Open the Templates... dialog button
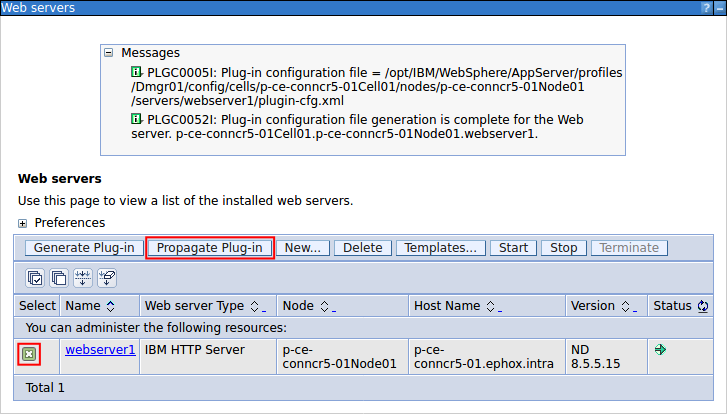Screen dimensions: 727x414 click(441, 248)
